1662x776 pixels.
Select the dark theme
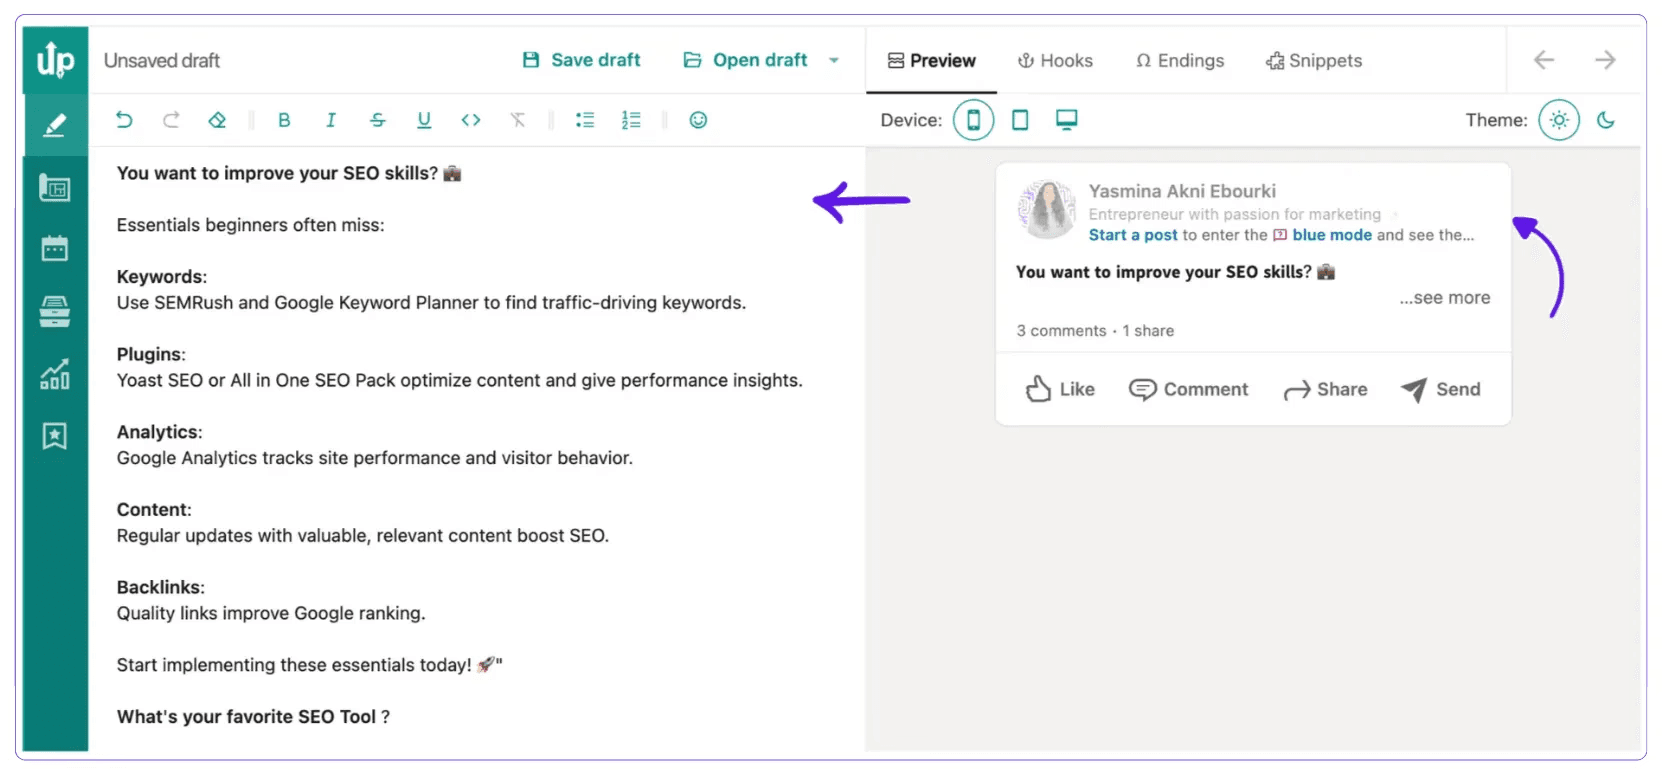coord(1606,120)
